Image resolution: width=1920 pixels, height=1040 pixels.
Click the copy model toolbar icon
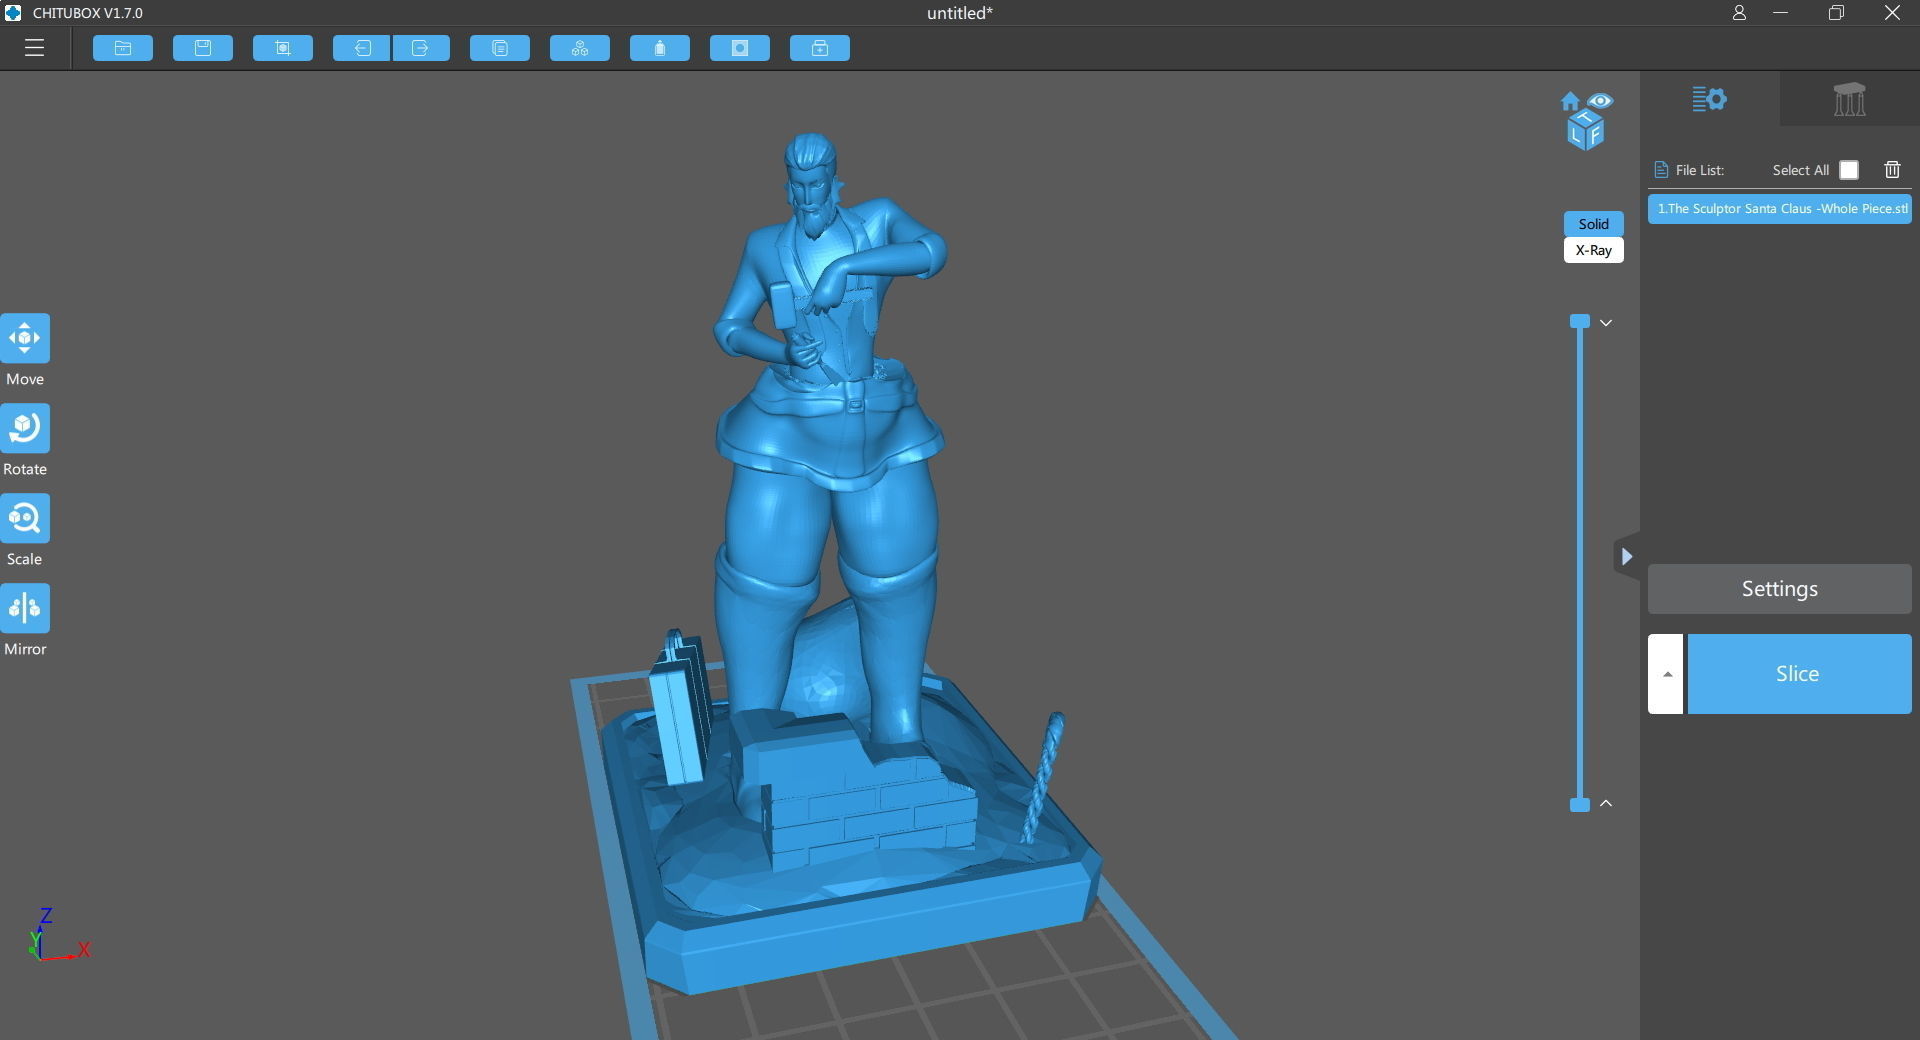(500, 48)
